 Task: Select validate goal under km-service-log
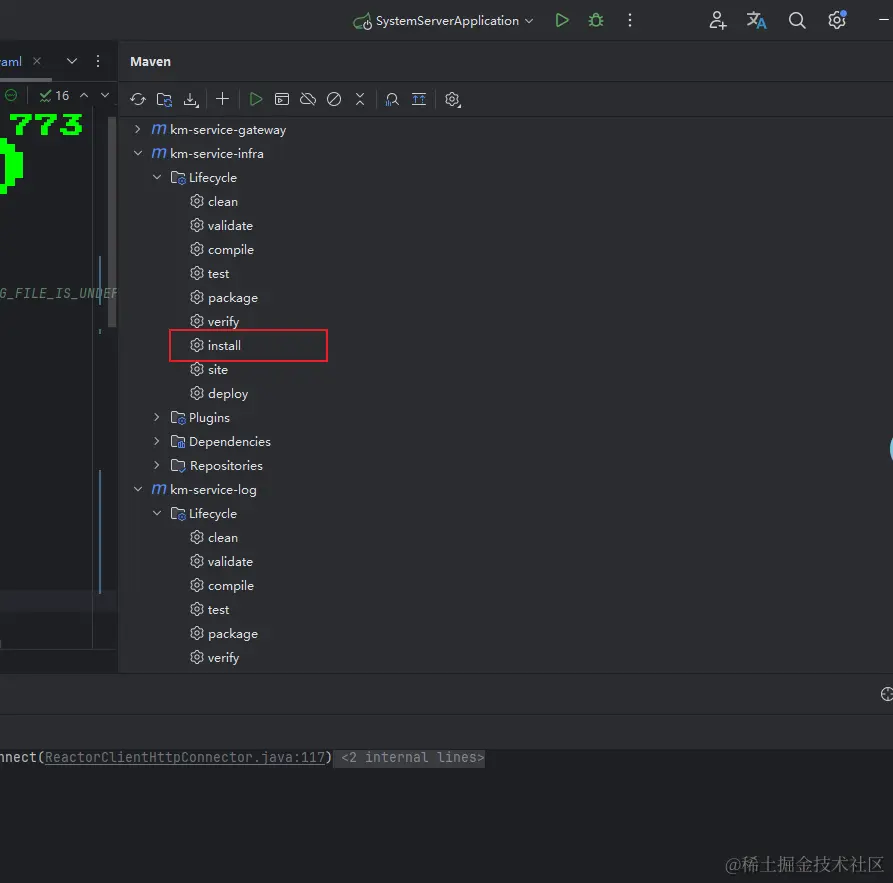222,561
